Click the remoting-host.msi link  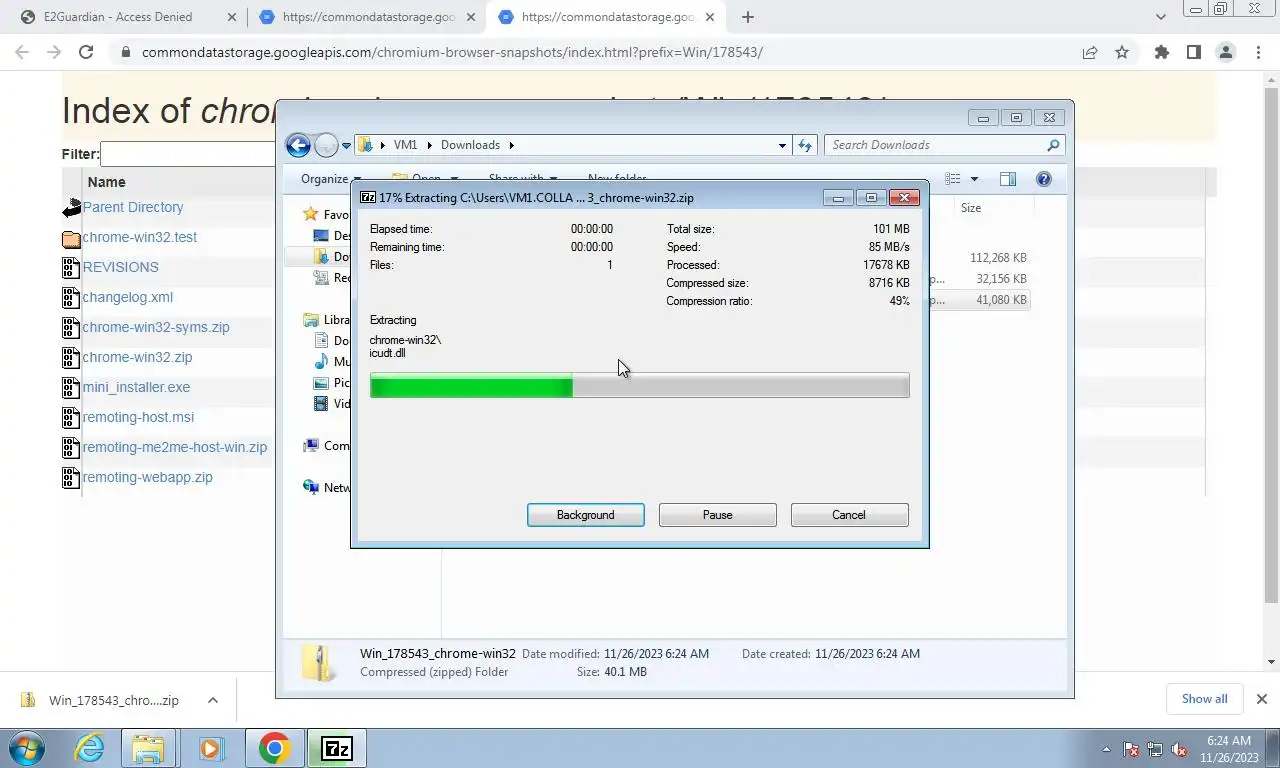coord(138,417)
